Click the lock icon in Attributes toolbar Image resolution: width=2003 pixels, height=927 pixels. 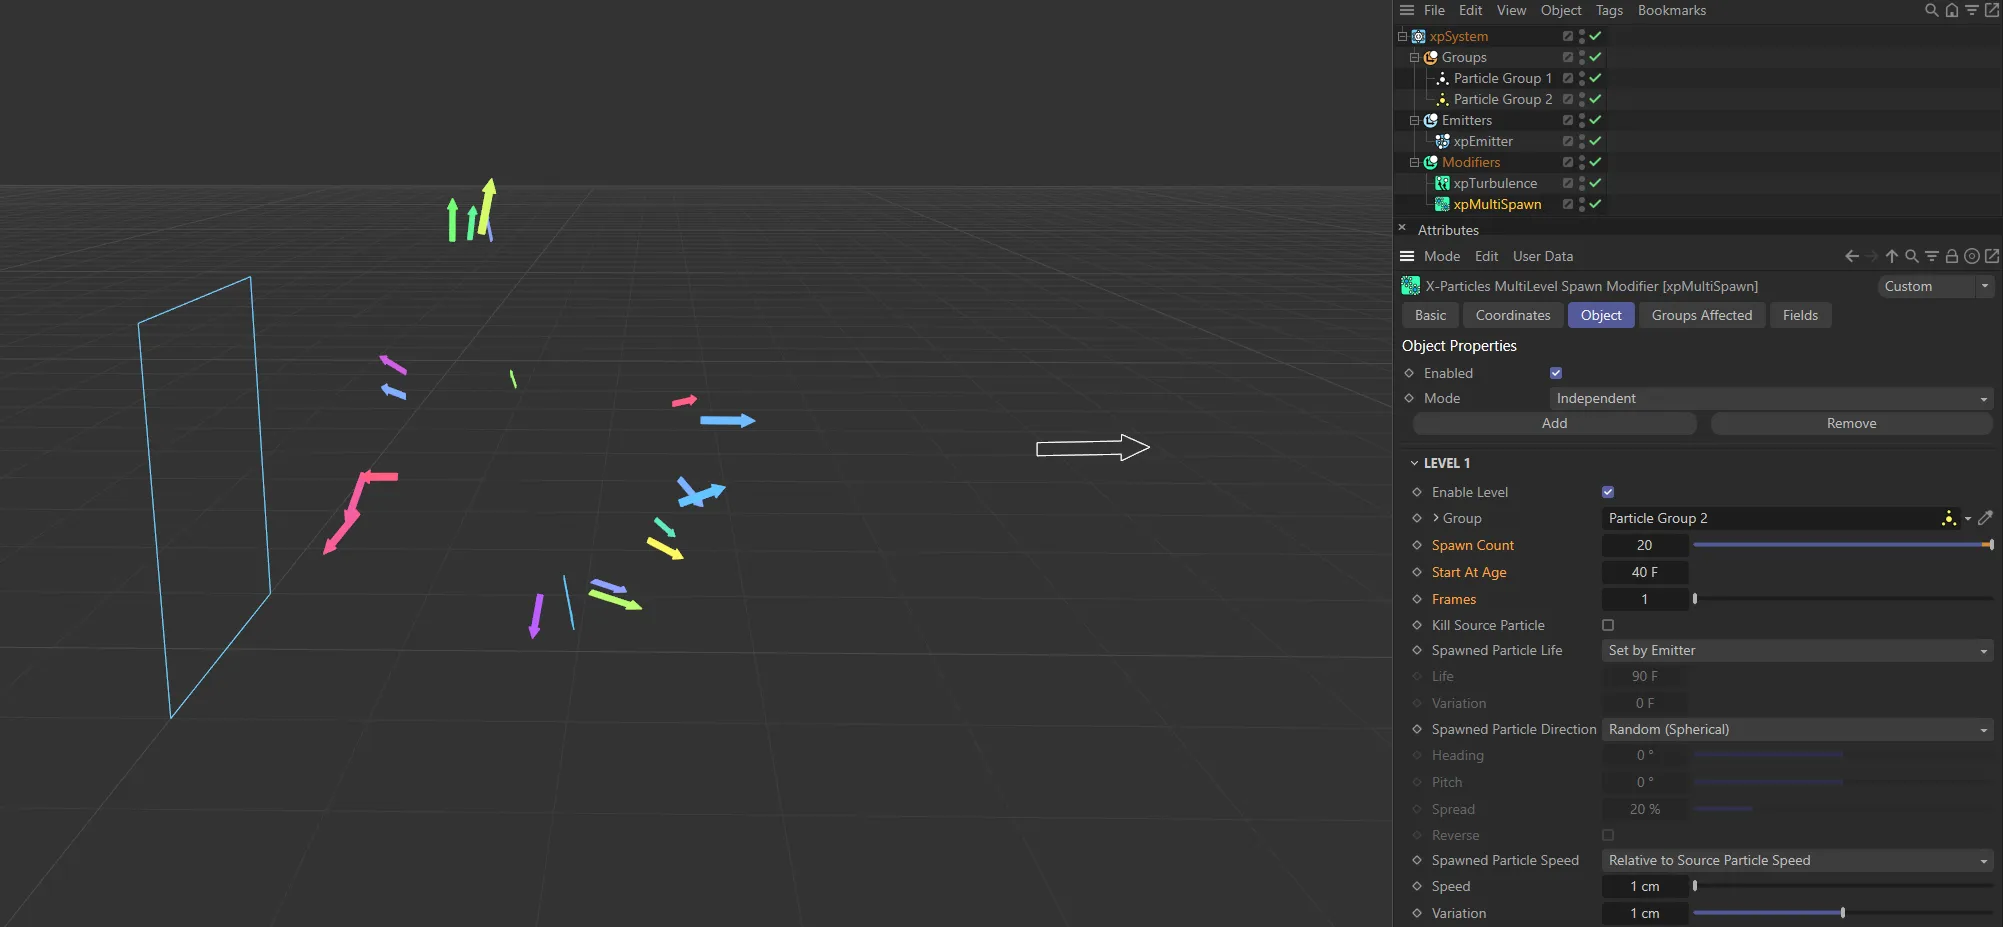(1951, 256)
